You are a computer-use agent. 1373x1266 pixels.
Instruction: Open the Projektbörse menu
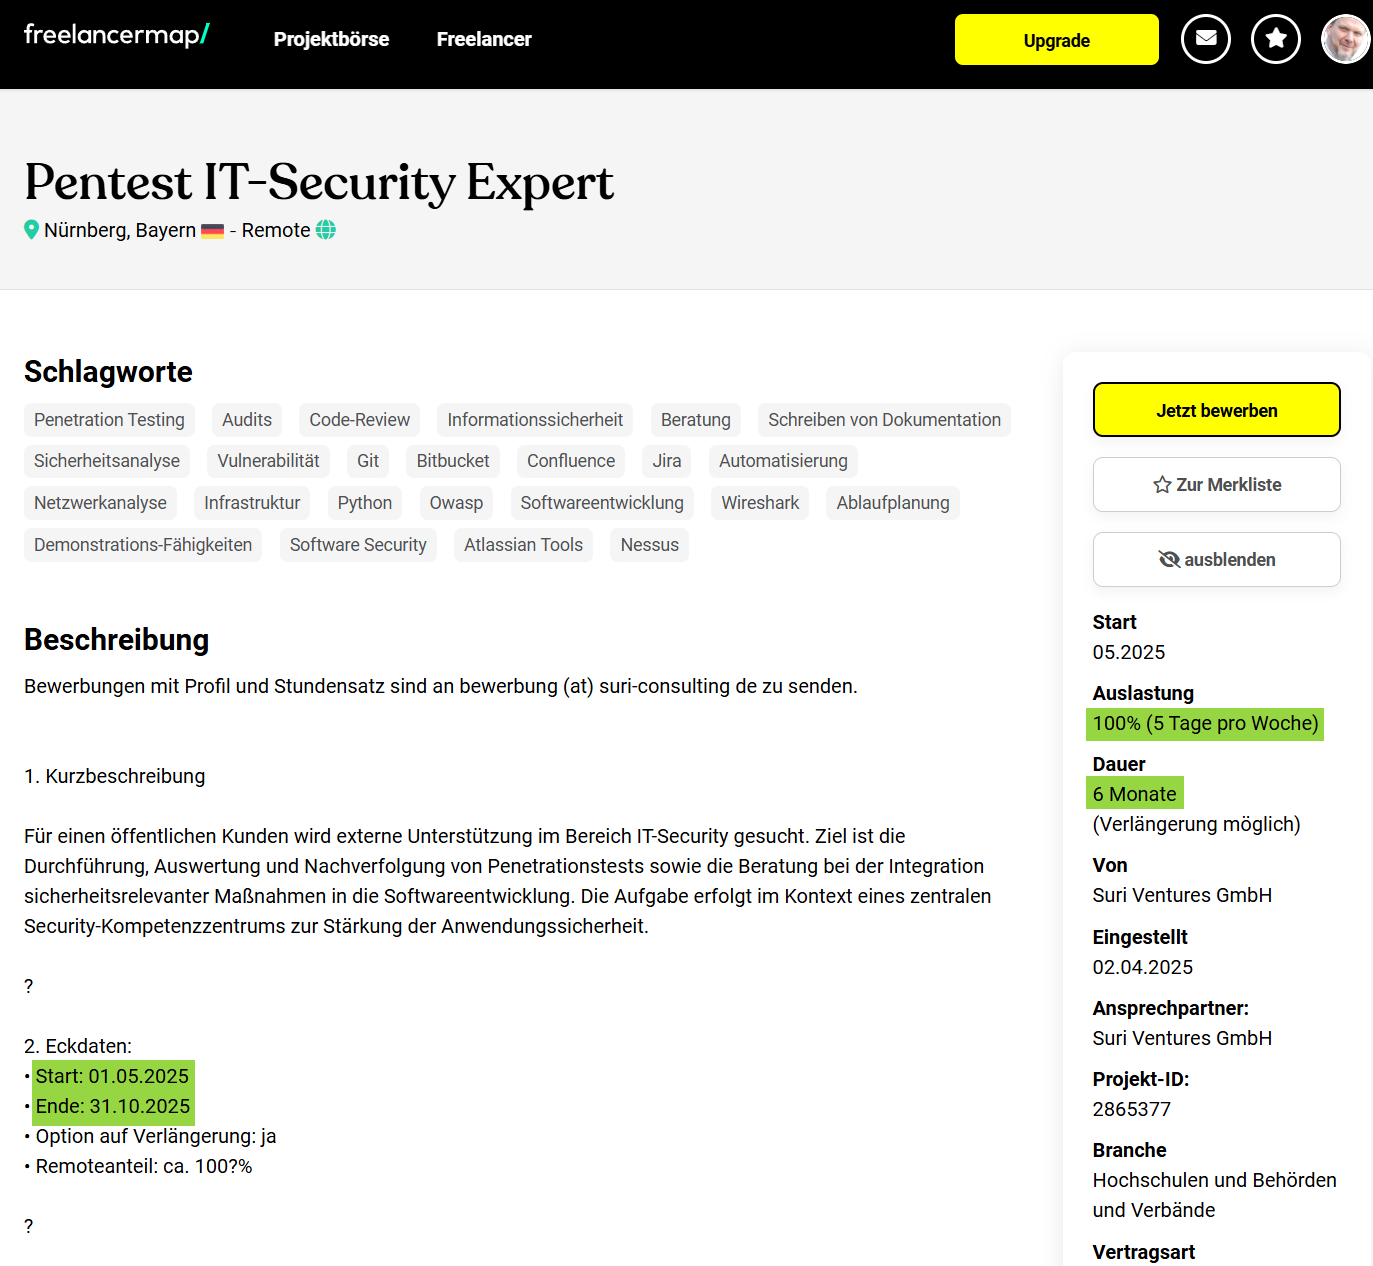[x=331, y=39]
